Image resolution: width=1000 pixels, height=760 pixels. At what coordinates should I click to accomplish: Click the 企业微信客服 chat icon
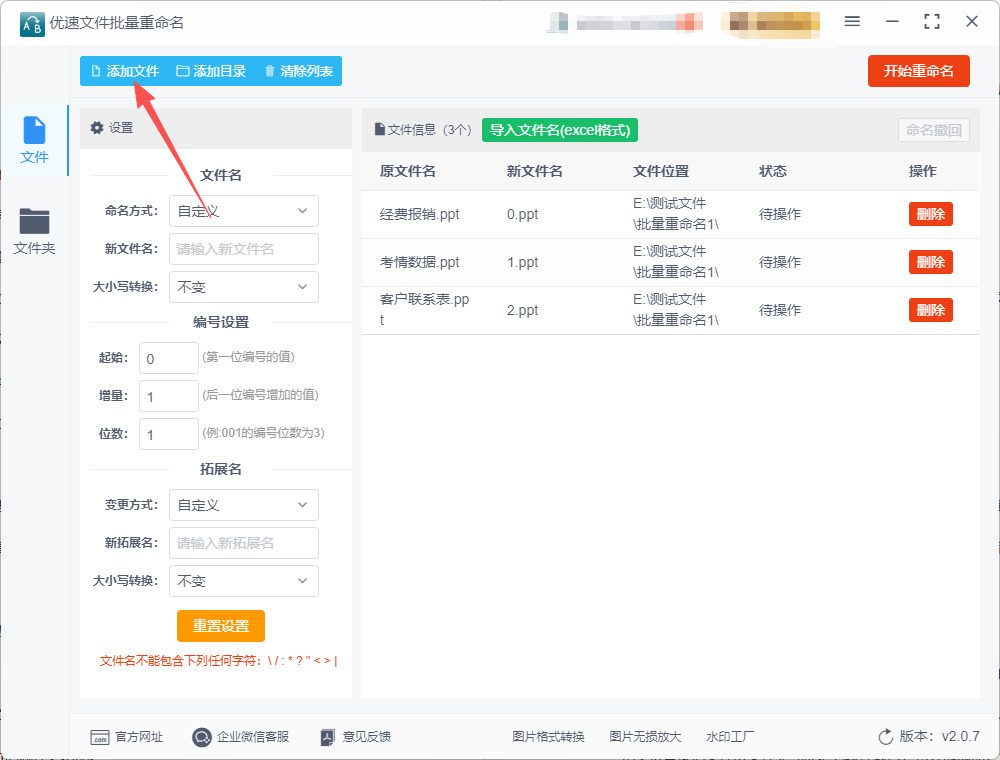202,738
